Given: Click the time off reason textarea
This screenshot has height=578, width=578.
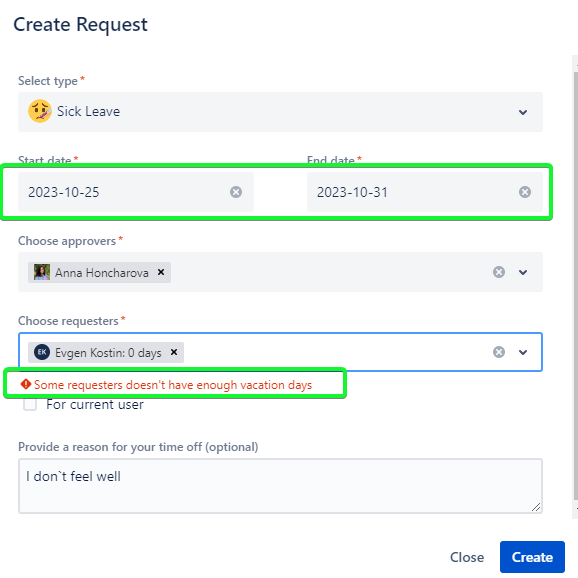Looking at the screenshot, I should click(x=280, y=486).
